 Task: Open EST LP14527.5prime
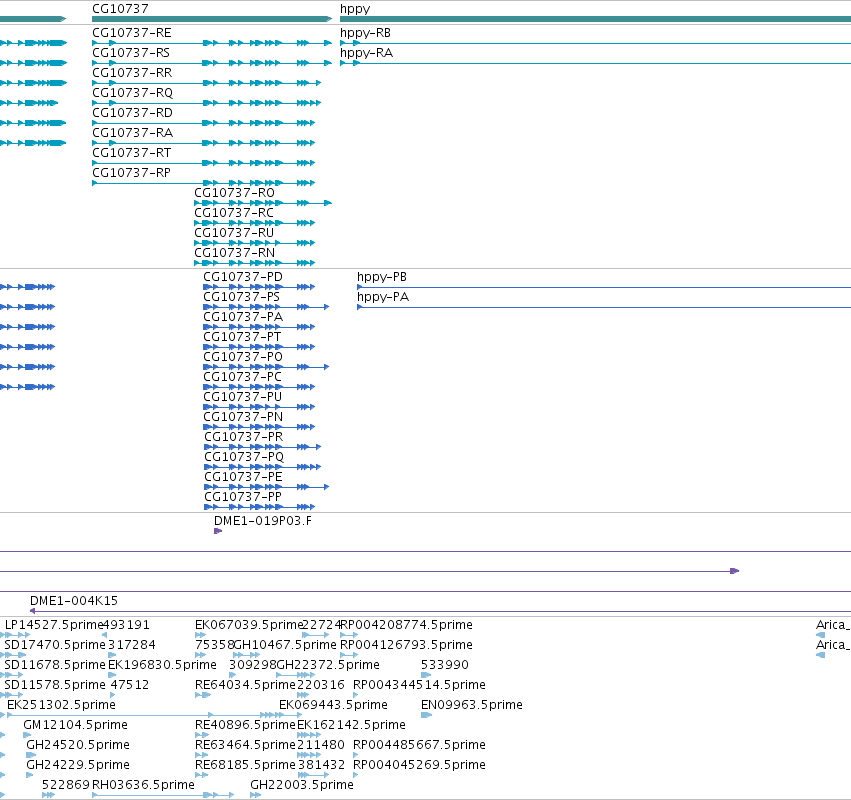click(x=53, y=625)
